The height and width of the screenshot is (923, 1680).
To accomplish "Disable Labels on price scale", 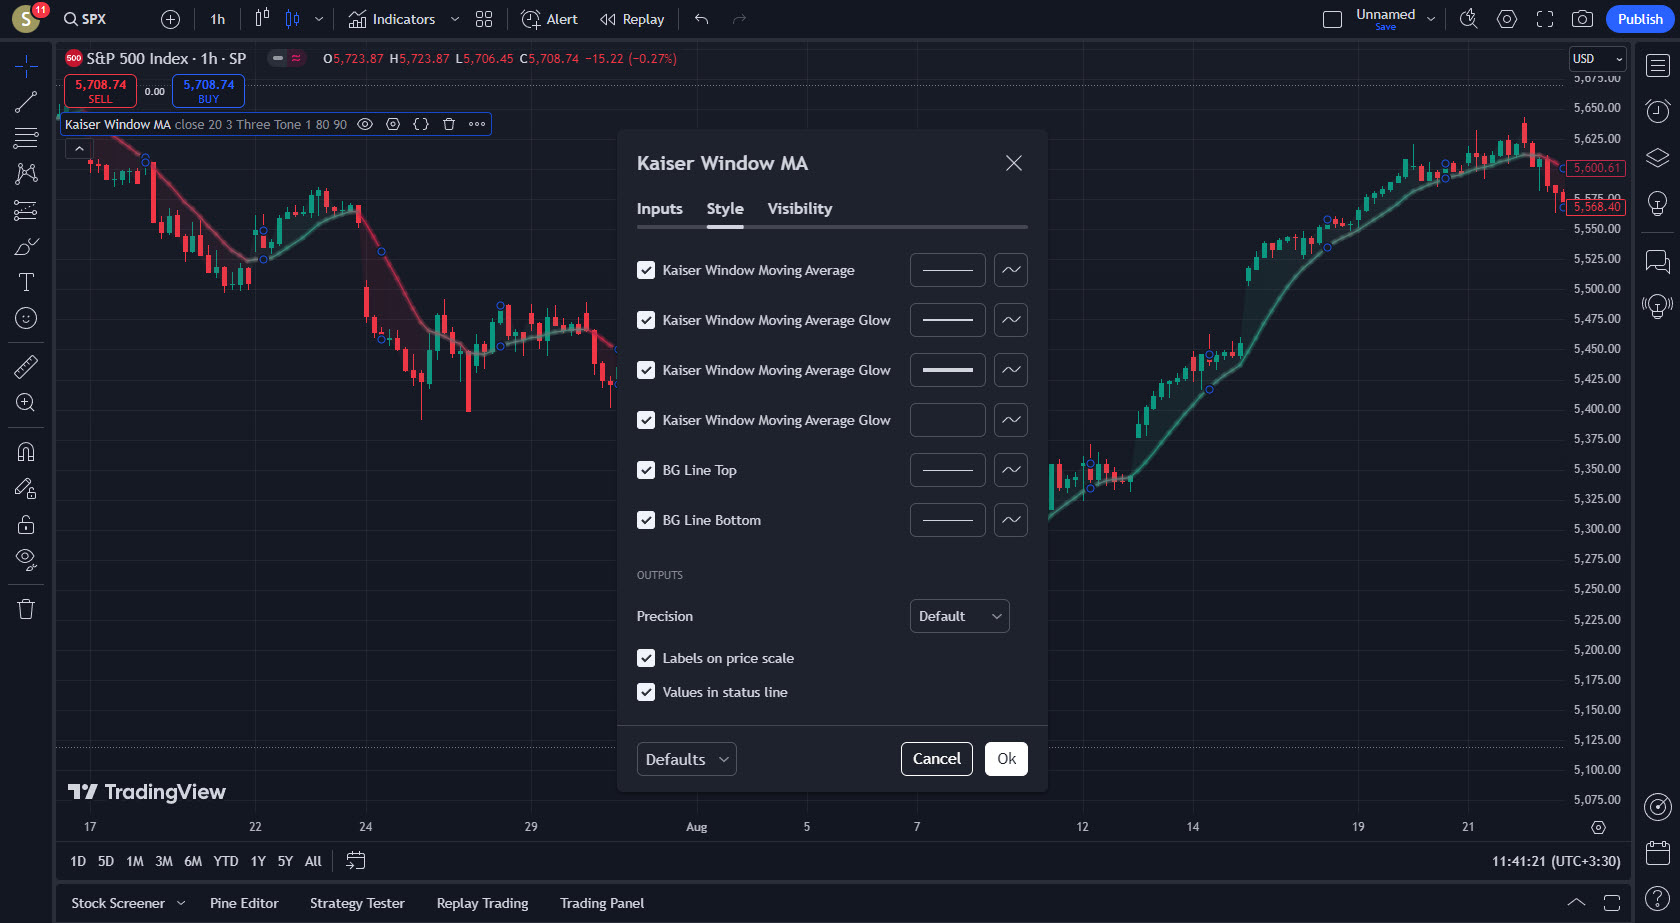I will click(646, 658).
